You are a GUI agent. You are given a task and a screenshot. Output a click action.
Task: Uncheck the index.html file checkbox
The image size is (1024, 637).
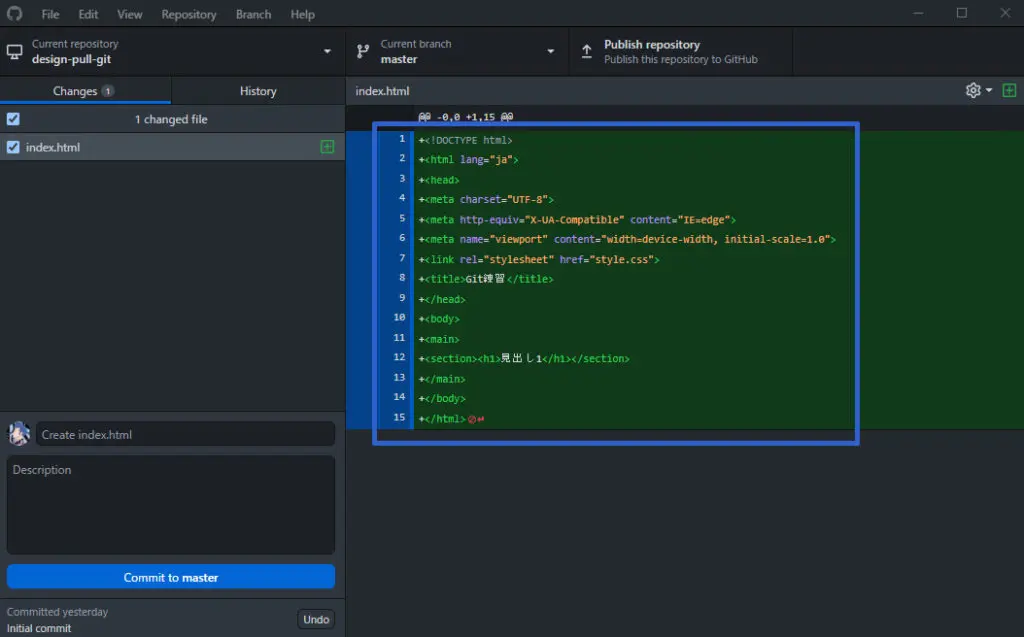click(x=12, y=147)
